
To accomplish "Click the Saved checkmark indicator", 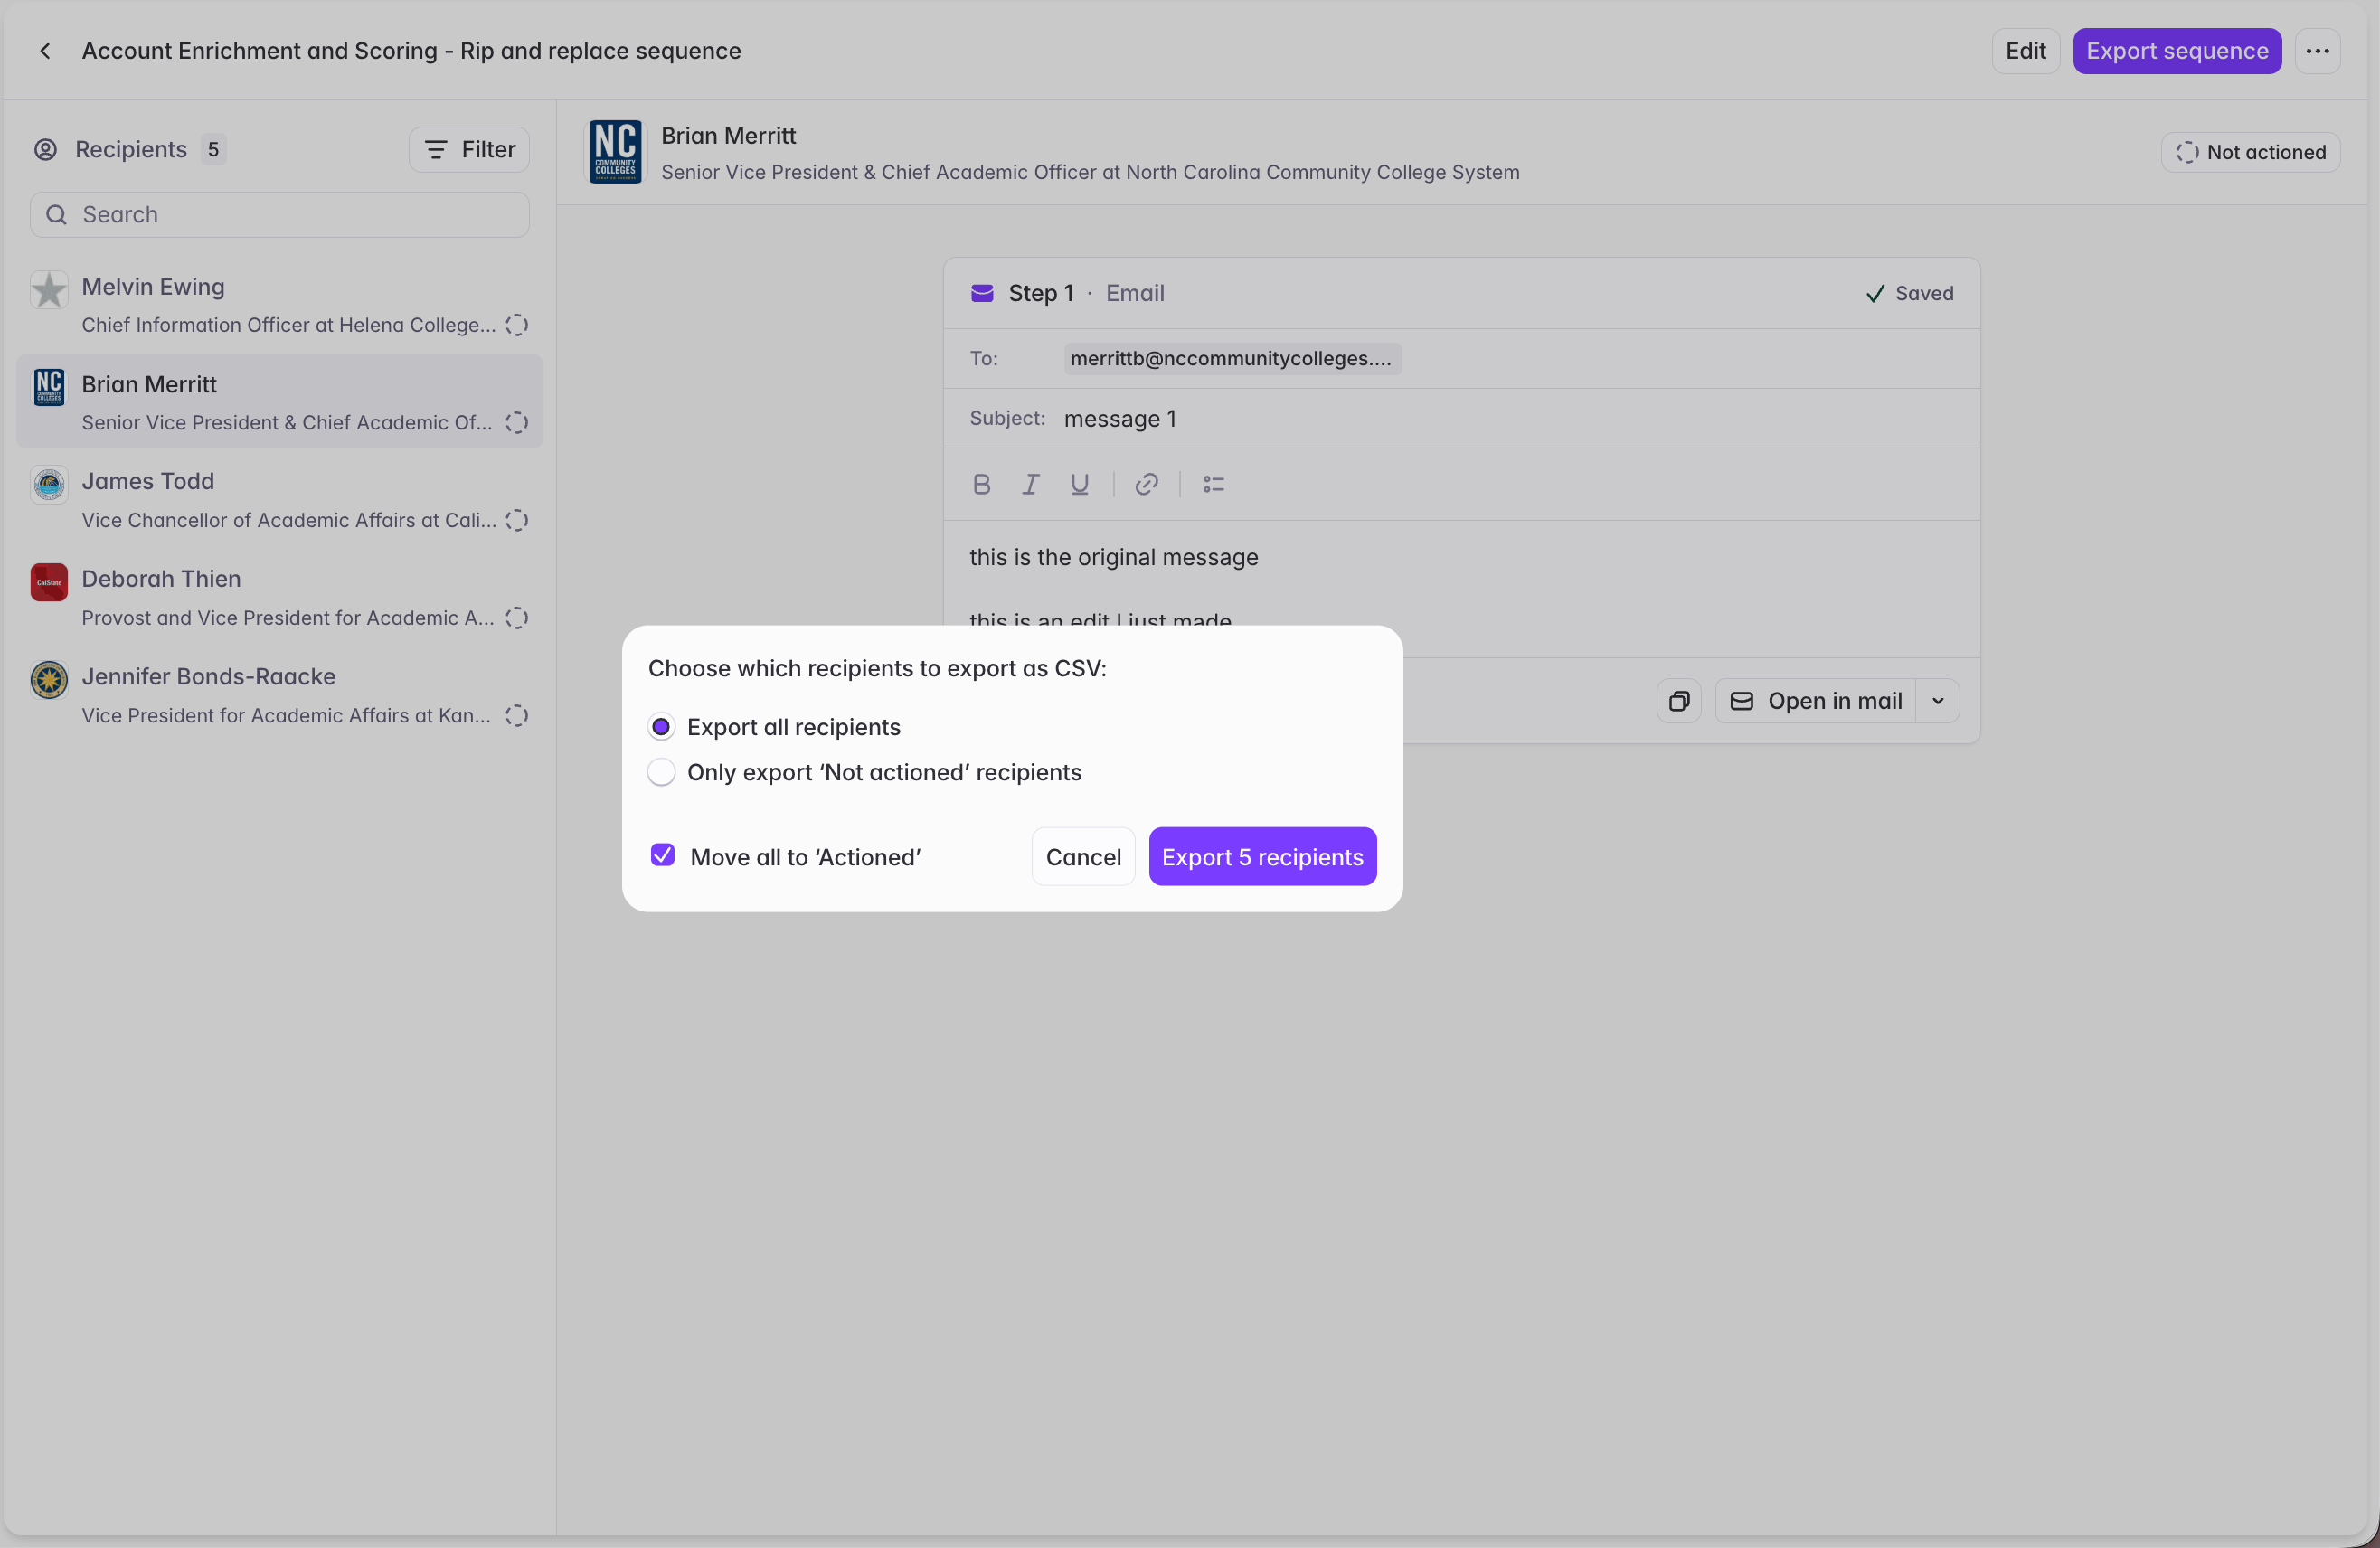I will tap(1908, 294).
